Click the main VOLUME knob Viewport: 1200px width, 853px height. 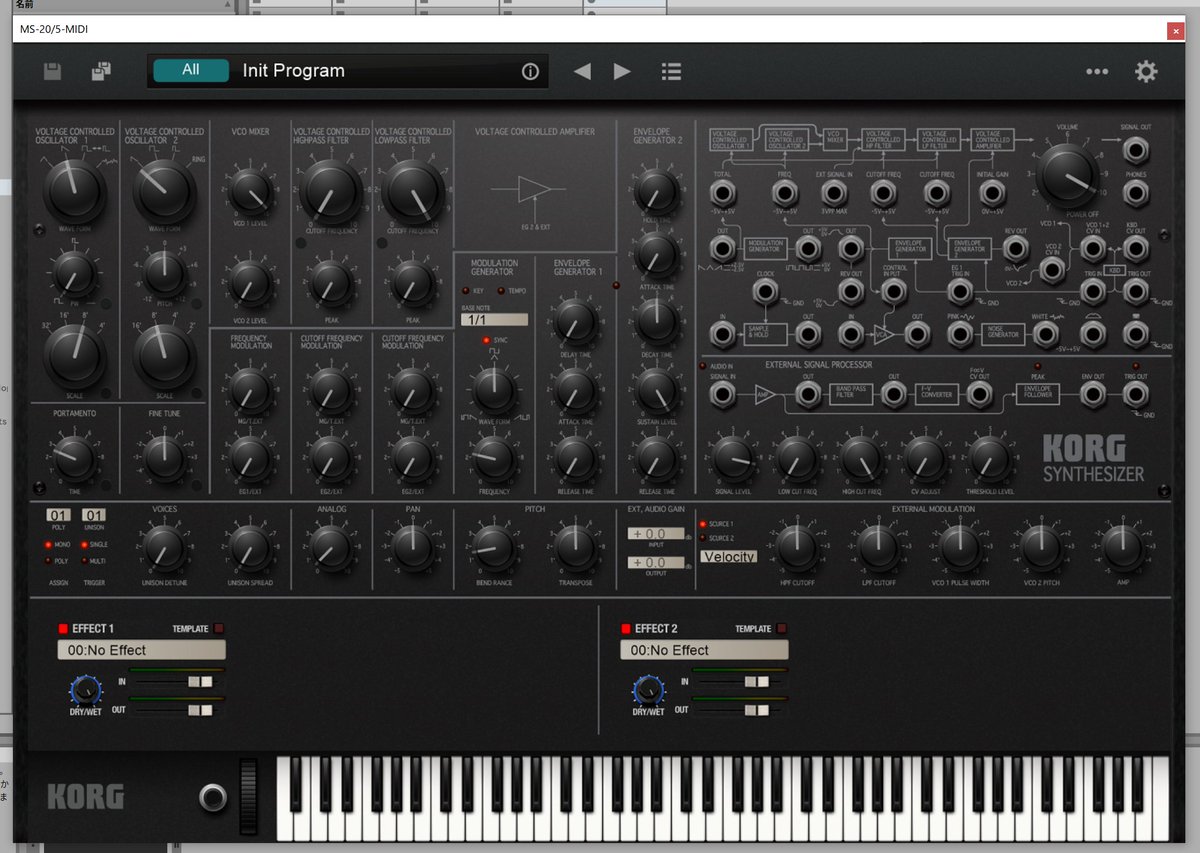1068,176
